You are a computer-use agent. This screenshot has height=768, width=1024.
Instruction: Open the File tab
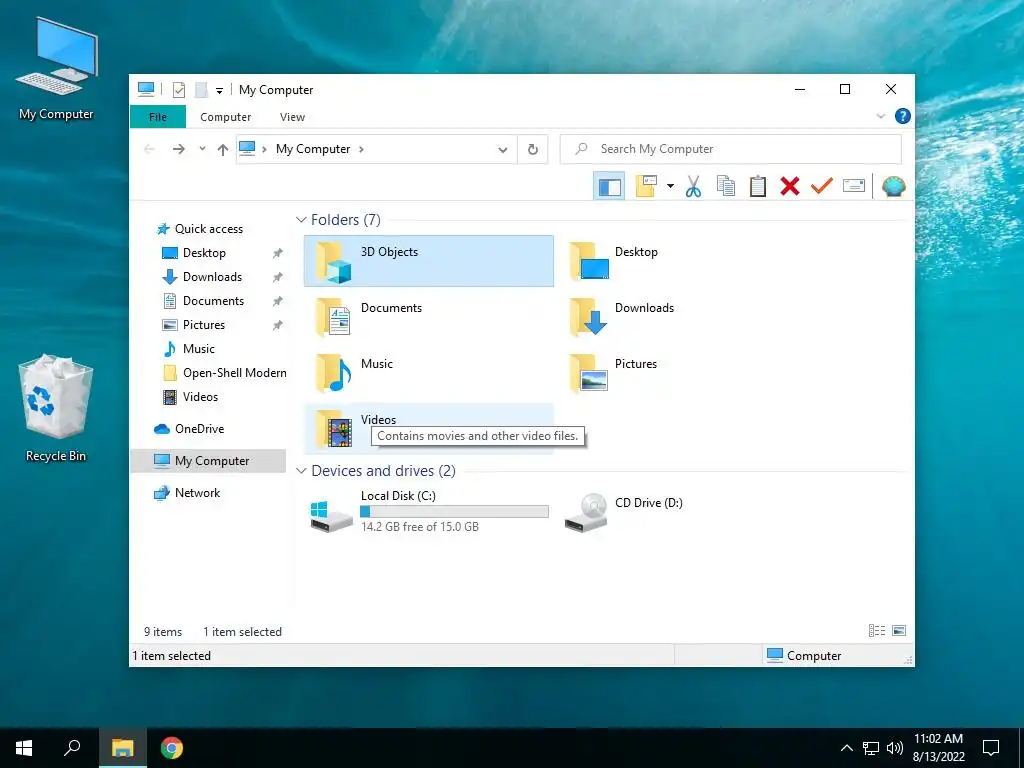click(x=158, y=117)
